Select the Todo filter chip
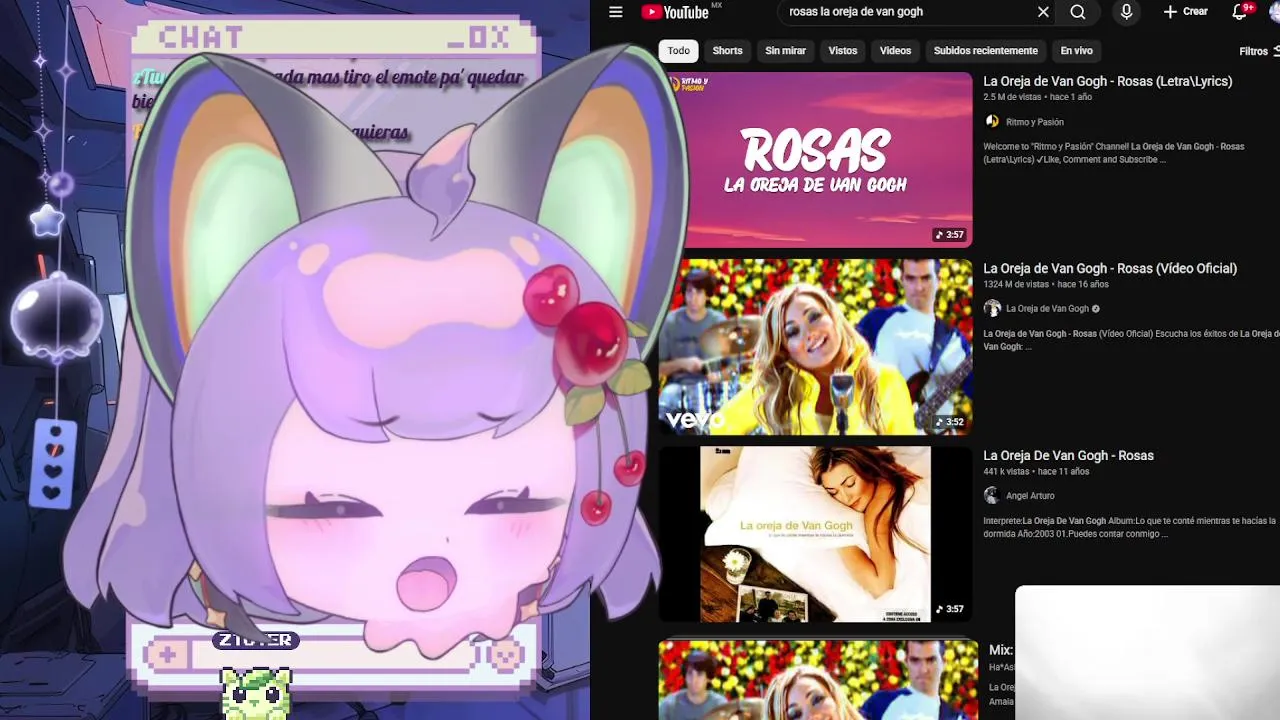This screenshot has width=1280, height=720. click(679, 51)
